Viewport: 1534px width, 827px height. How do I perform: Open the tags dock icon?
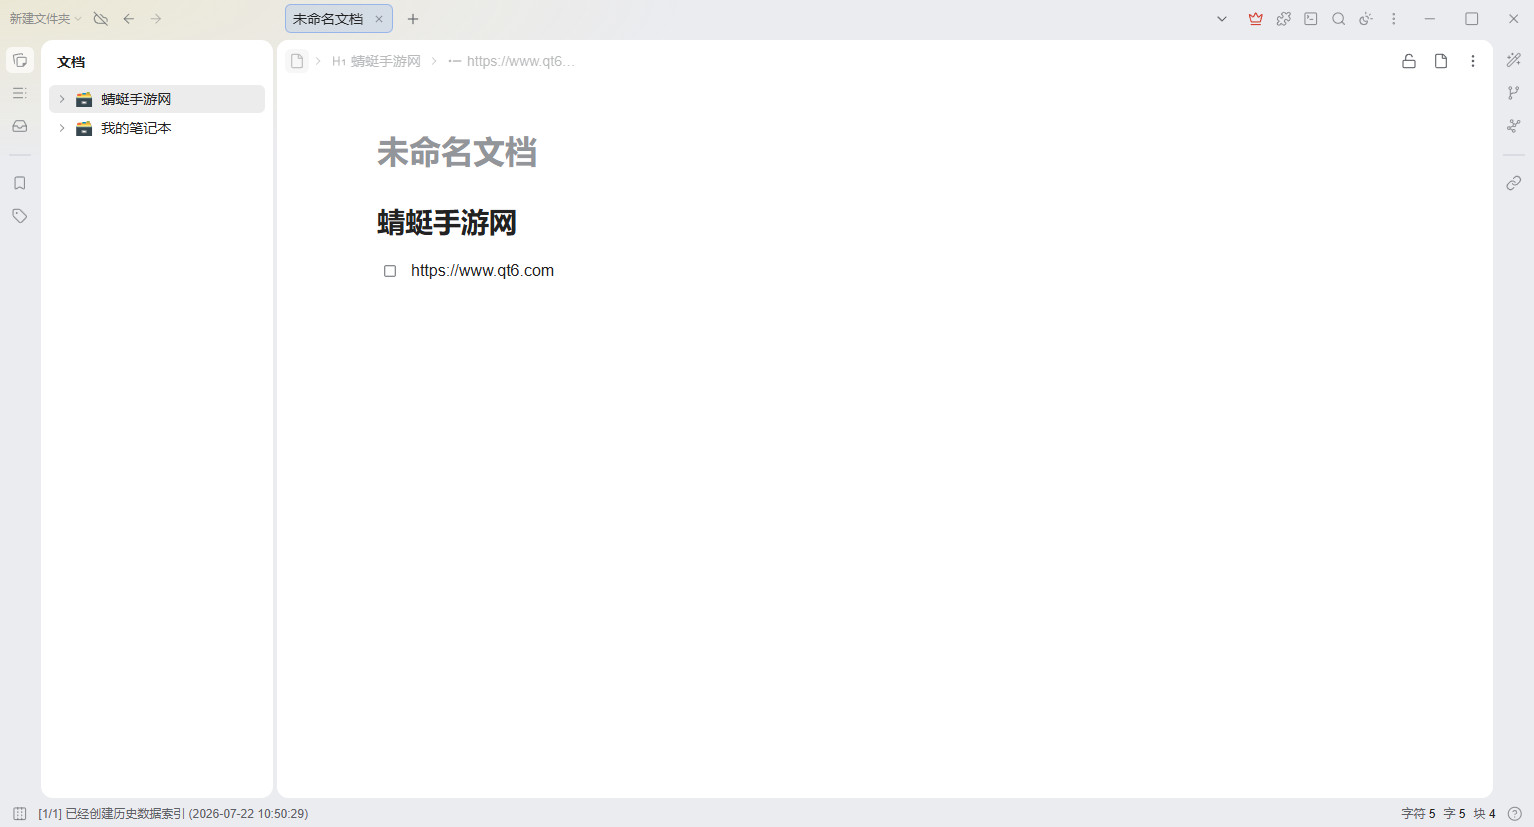click(x=20, y=216)
